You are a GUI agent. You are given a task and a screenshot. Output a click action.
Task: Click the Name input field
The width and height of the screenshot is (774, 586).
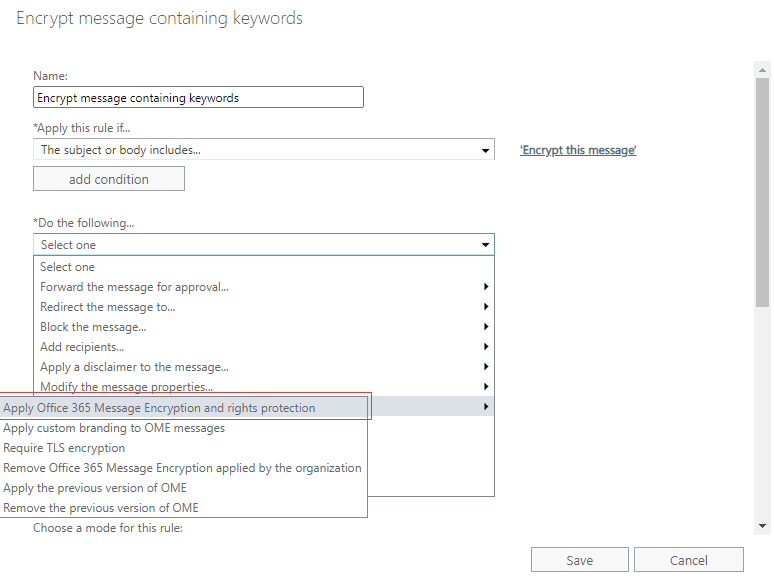(x=198, y=98)
